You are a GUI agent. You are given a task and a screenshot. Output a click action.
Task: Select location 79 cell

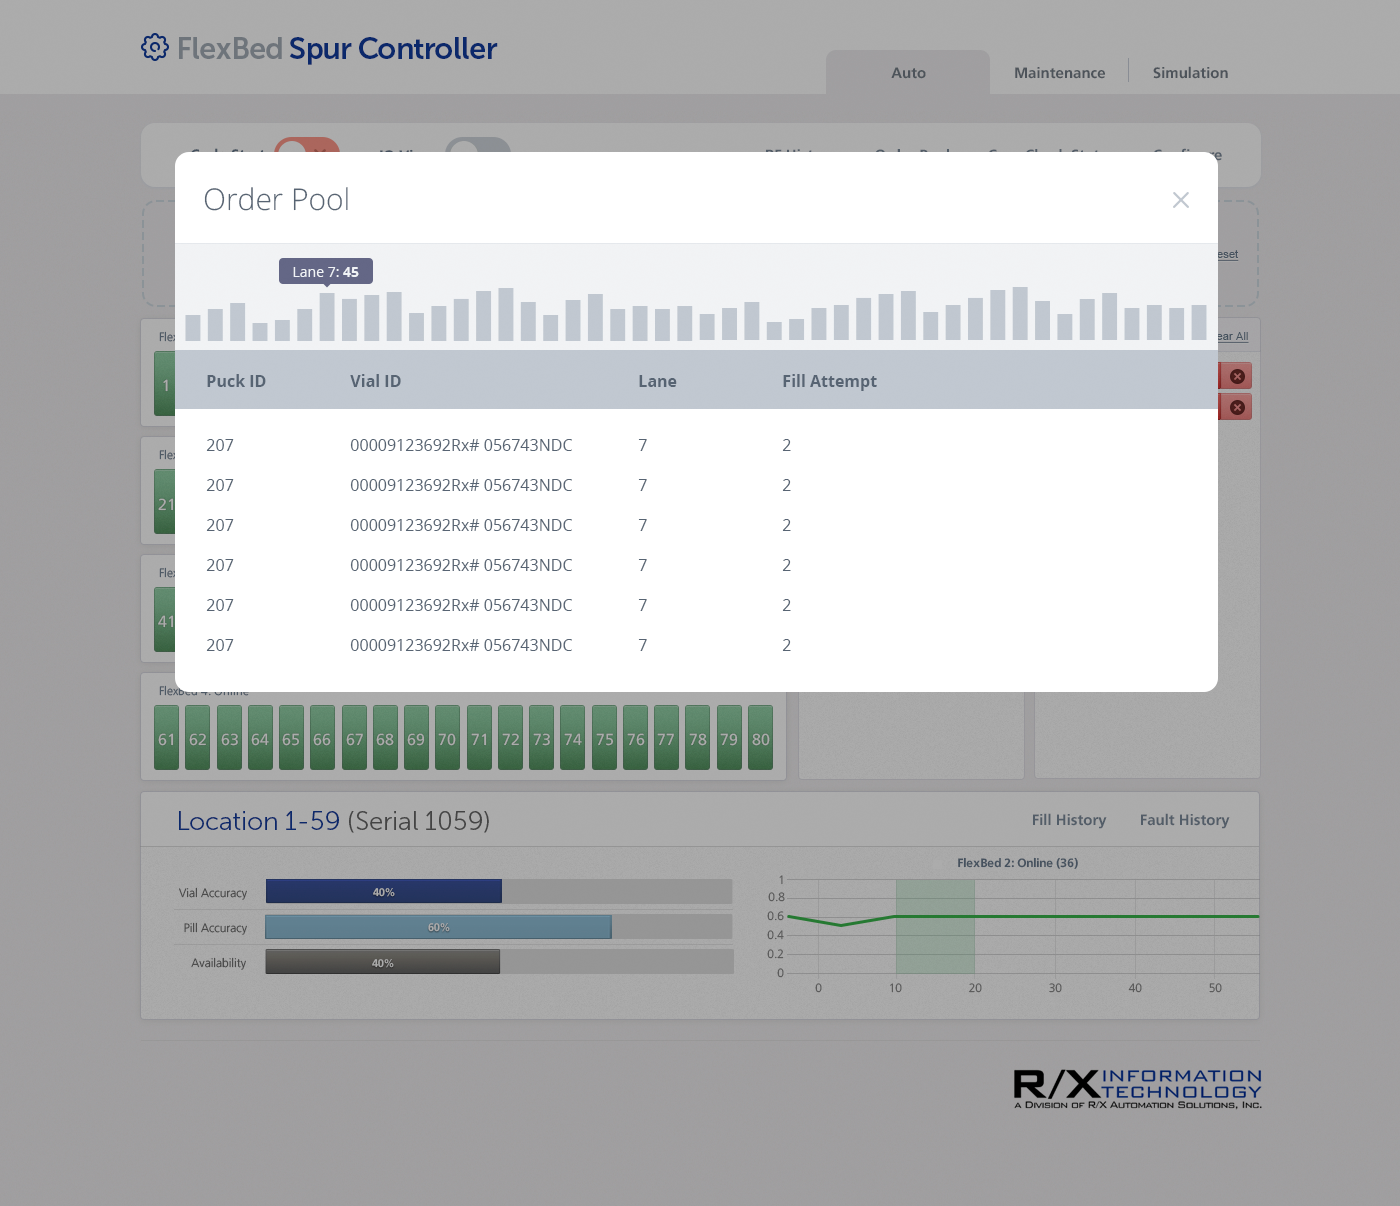point(729,738)
